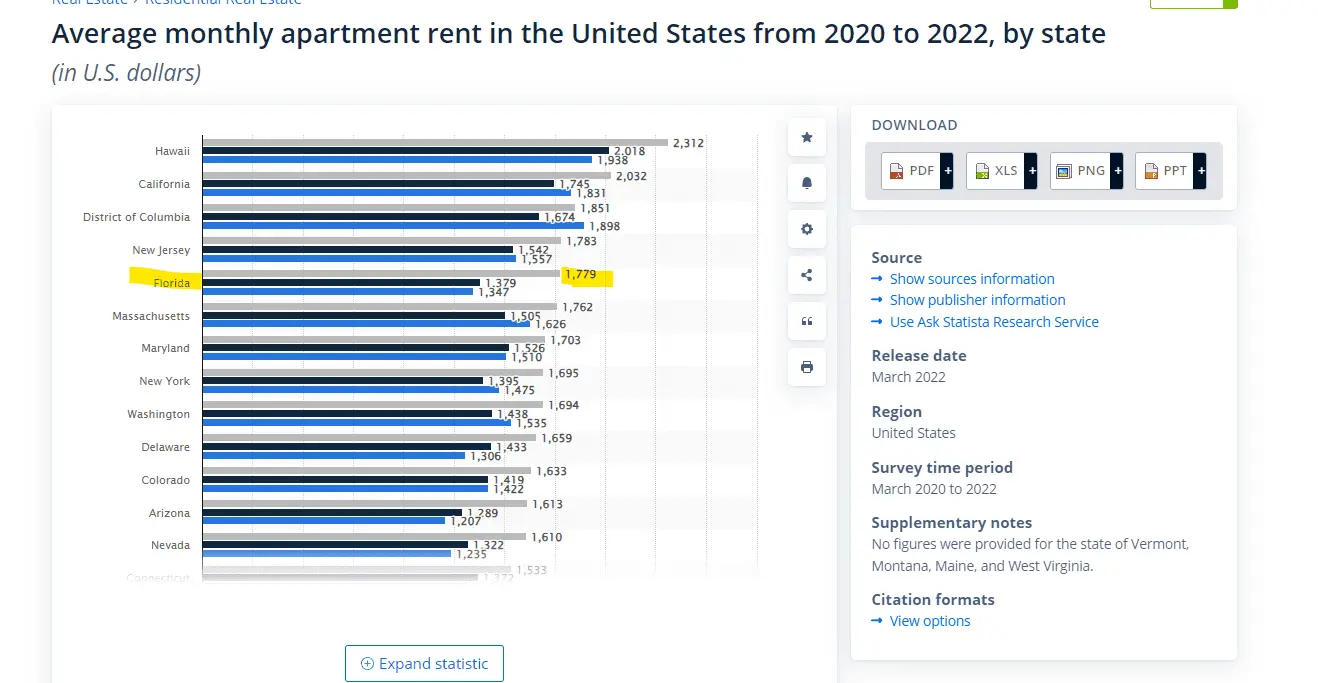Open Show publisher information link
Image resolution: width=1318 pixels, height=683 pixels.
(977, 300)
